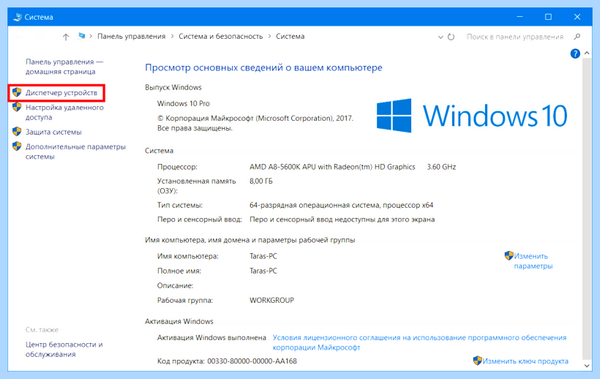Open the blue help question mark icon
The image size is (600, 379).
[575, 54]
